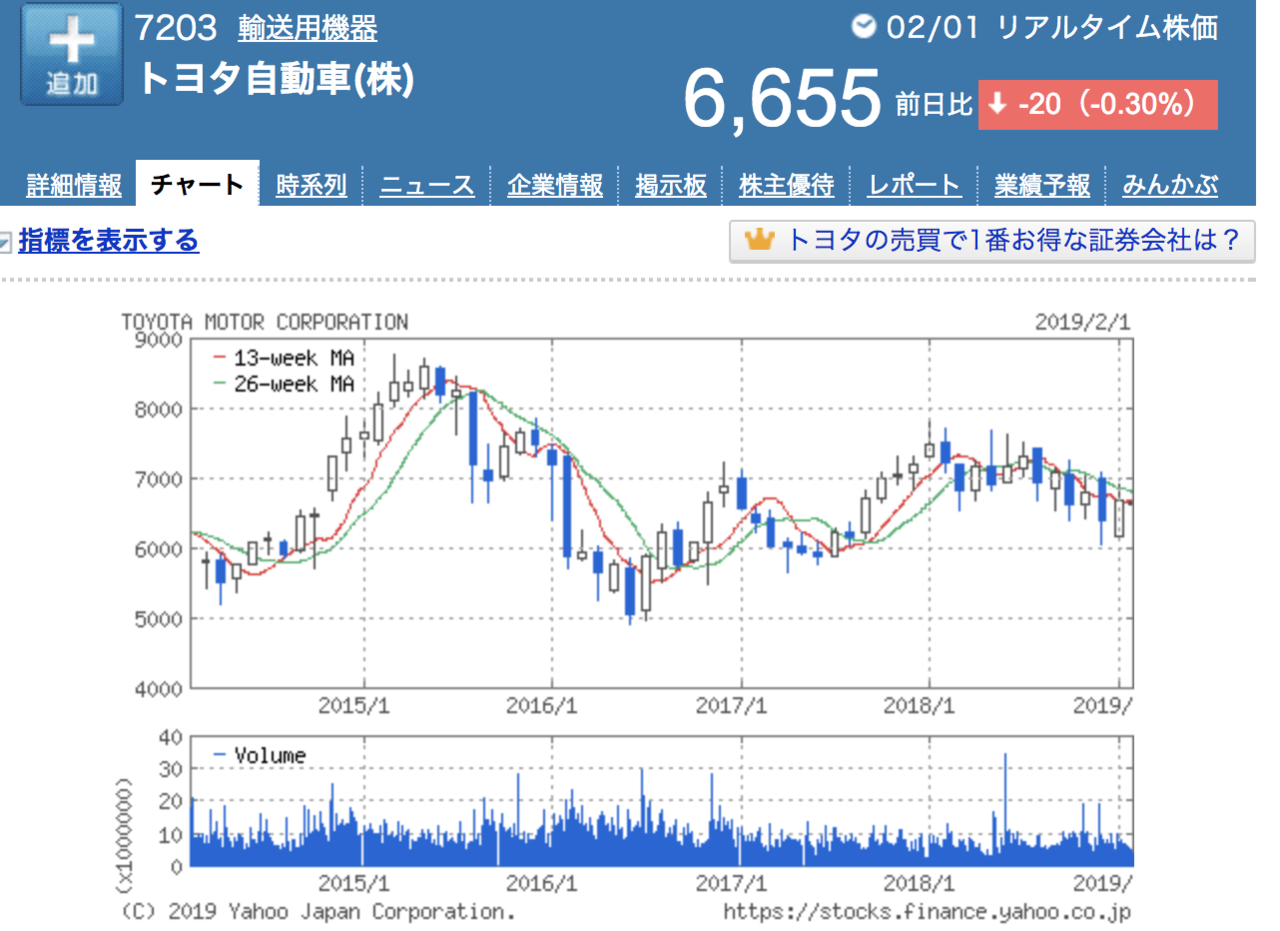Click the Volume legend label

[260, 754]
